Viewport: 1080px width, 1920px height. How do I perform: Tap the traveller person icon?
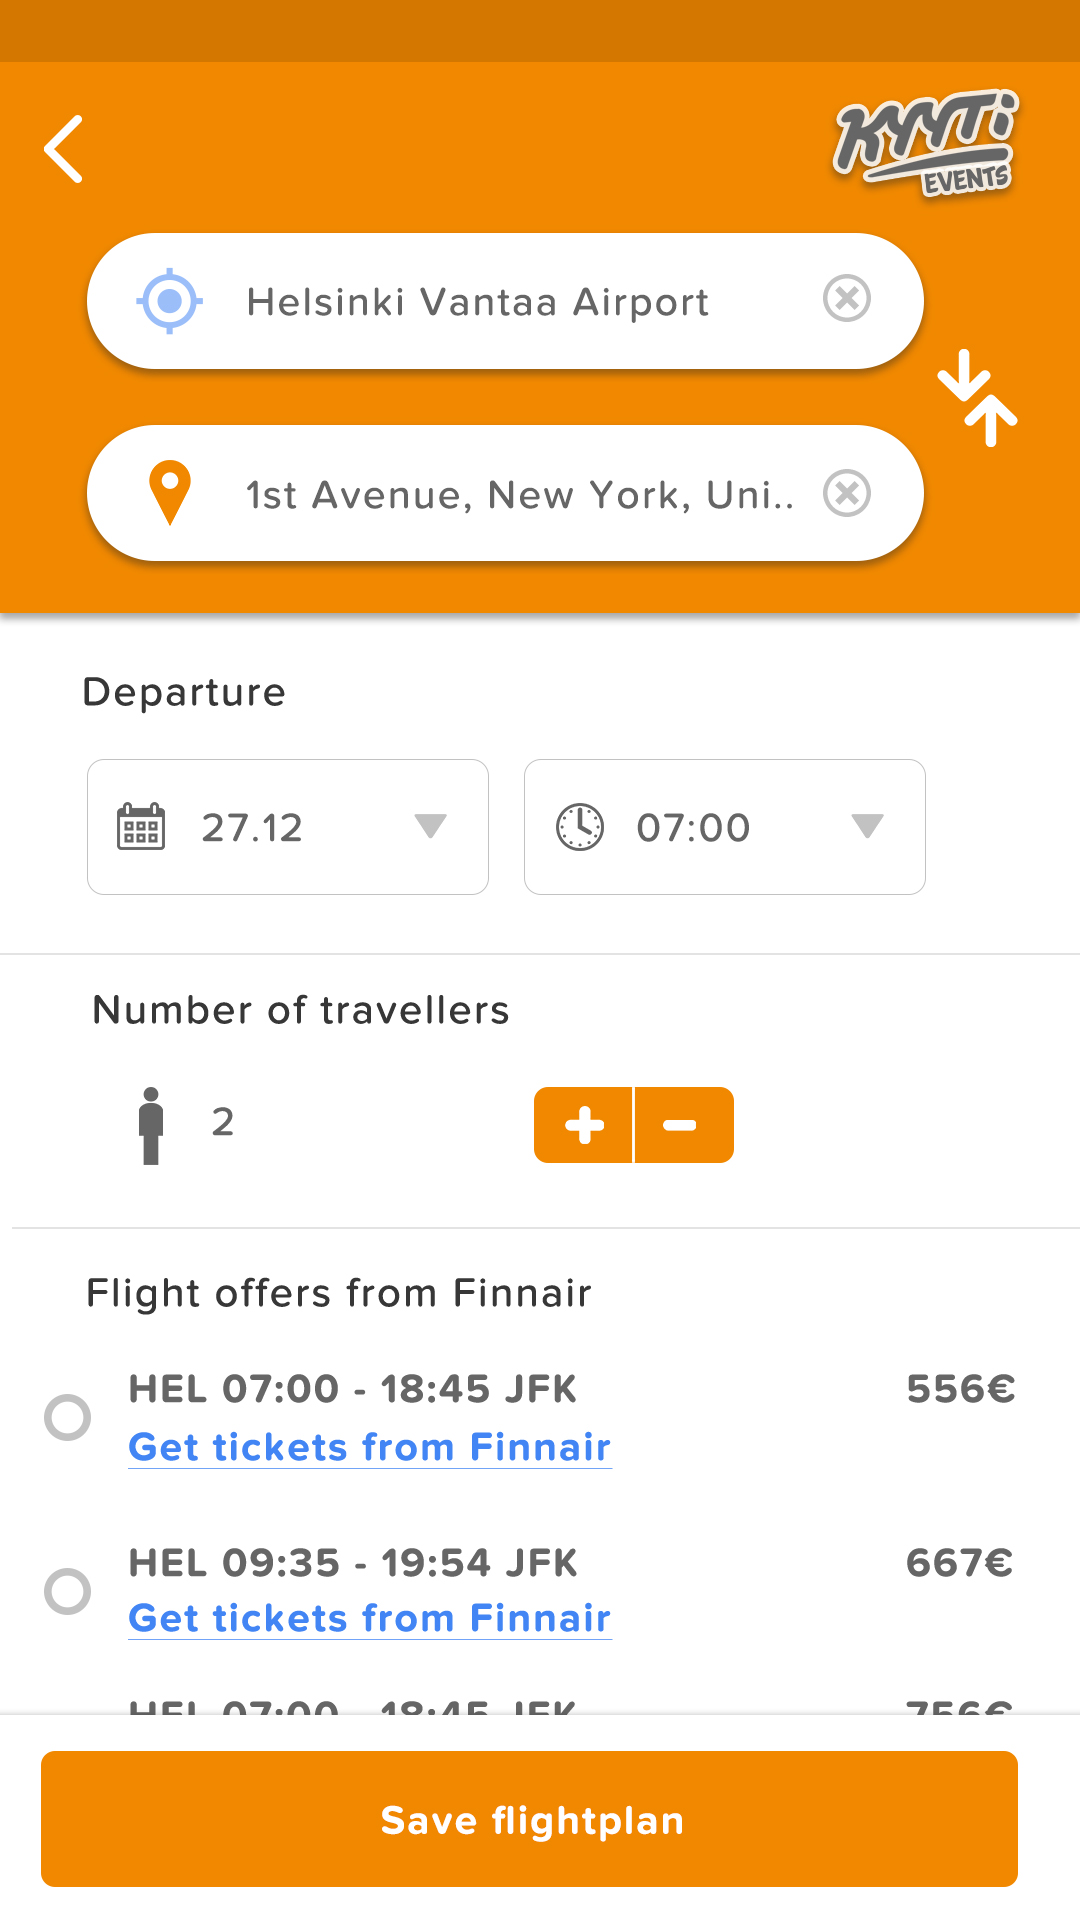pyautogui.click(x=151, y=1126)
